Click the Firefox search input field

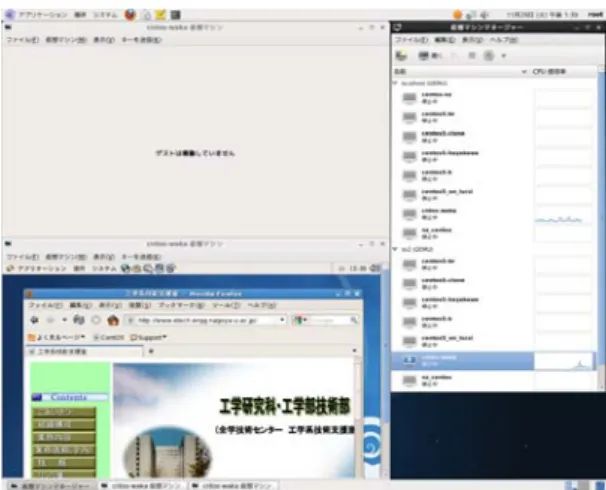click(329, 320)
